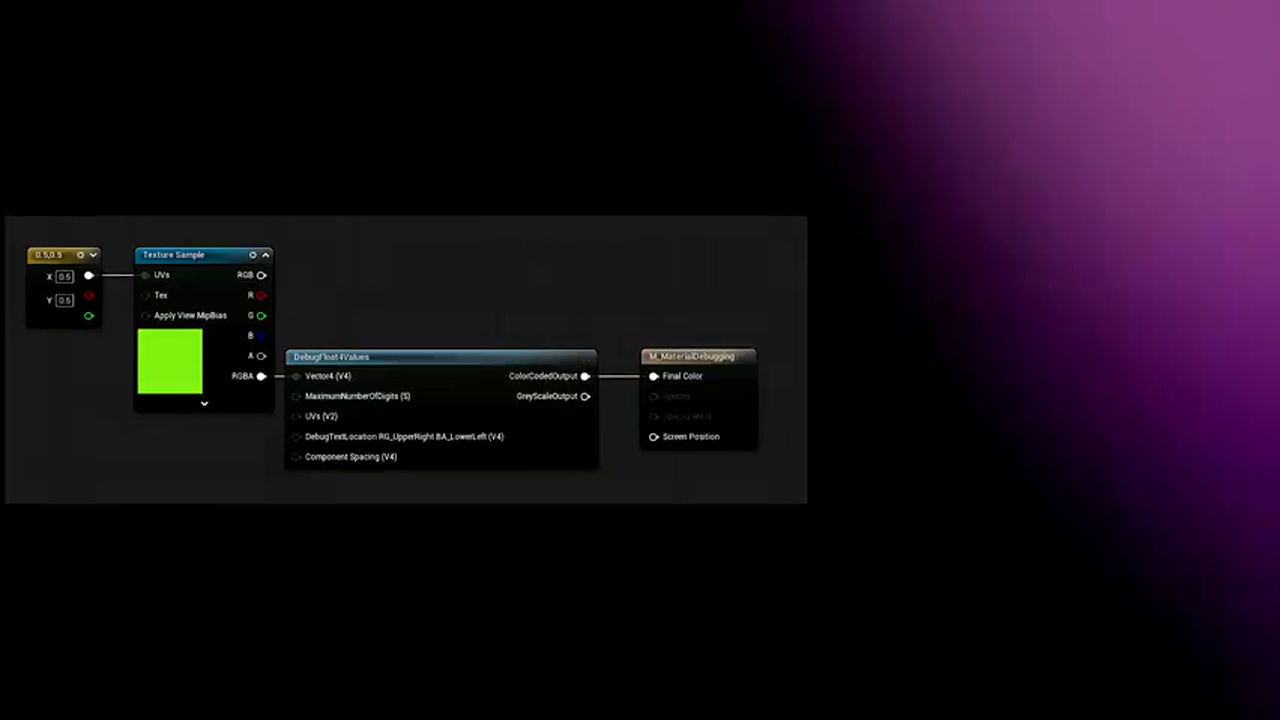Image resolution: width=1280 pixels, height=720 pixels.
Task: Select the alpha A output pin
Action: click(x=261, y=356)
